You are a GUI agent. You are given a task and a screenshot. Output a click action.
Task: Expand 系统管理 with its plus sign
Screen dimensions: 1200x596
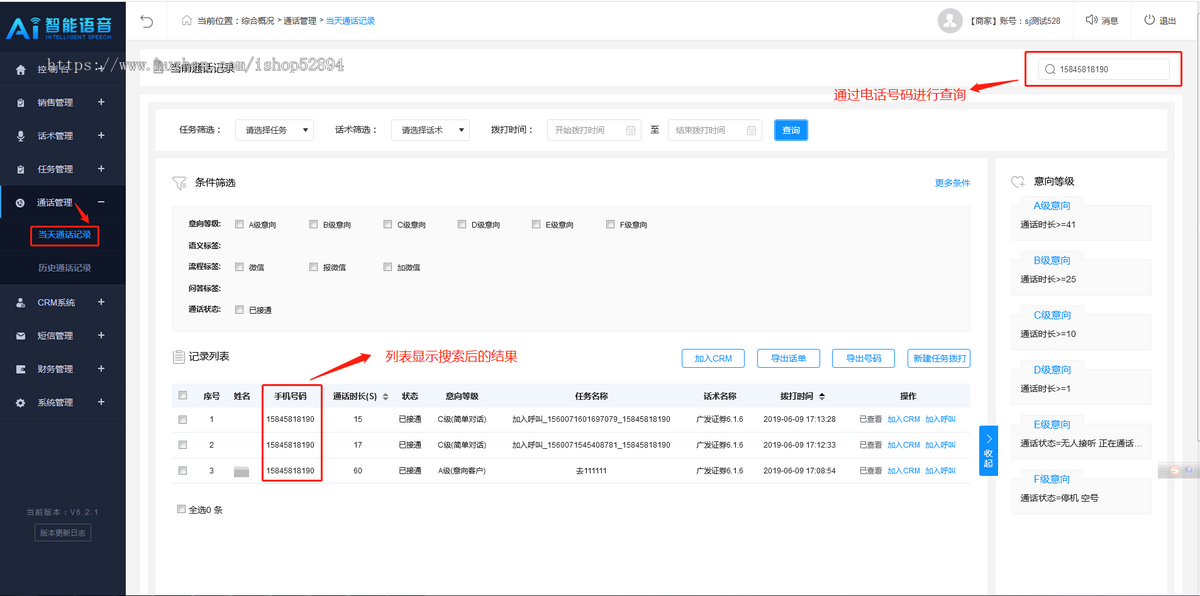coord(101,402)
